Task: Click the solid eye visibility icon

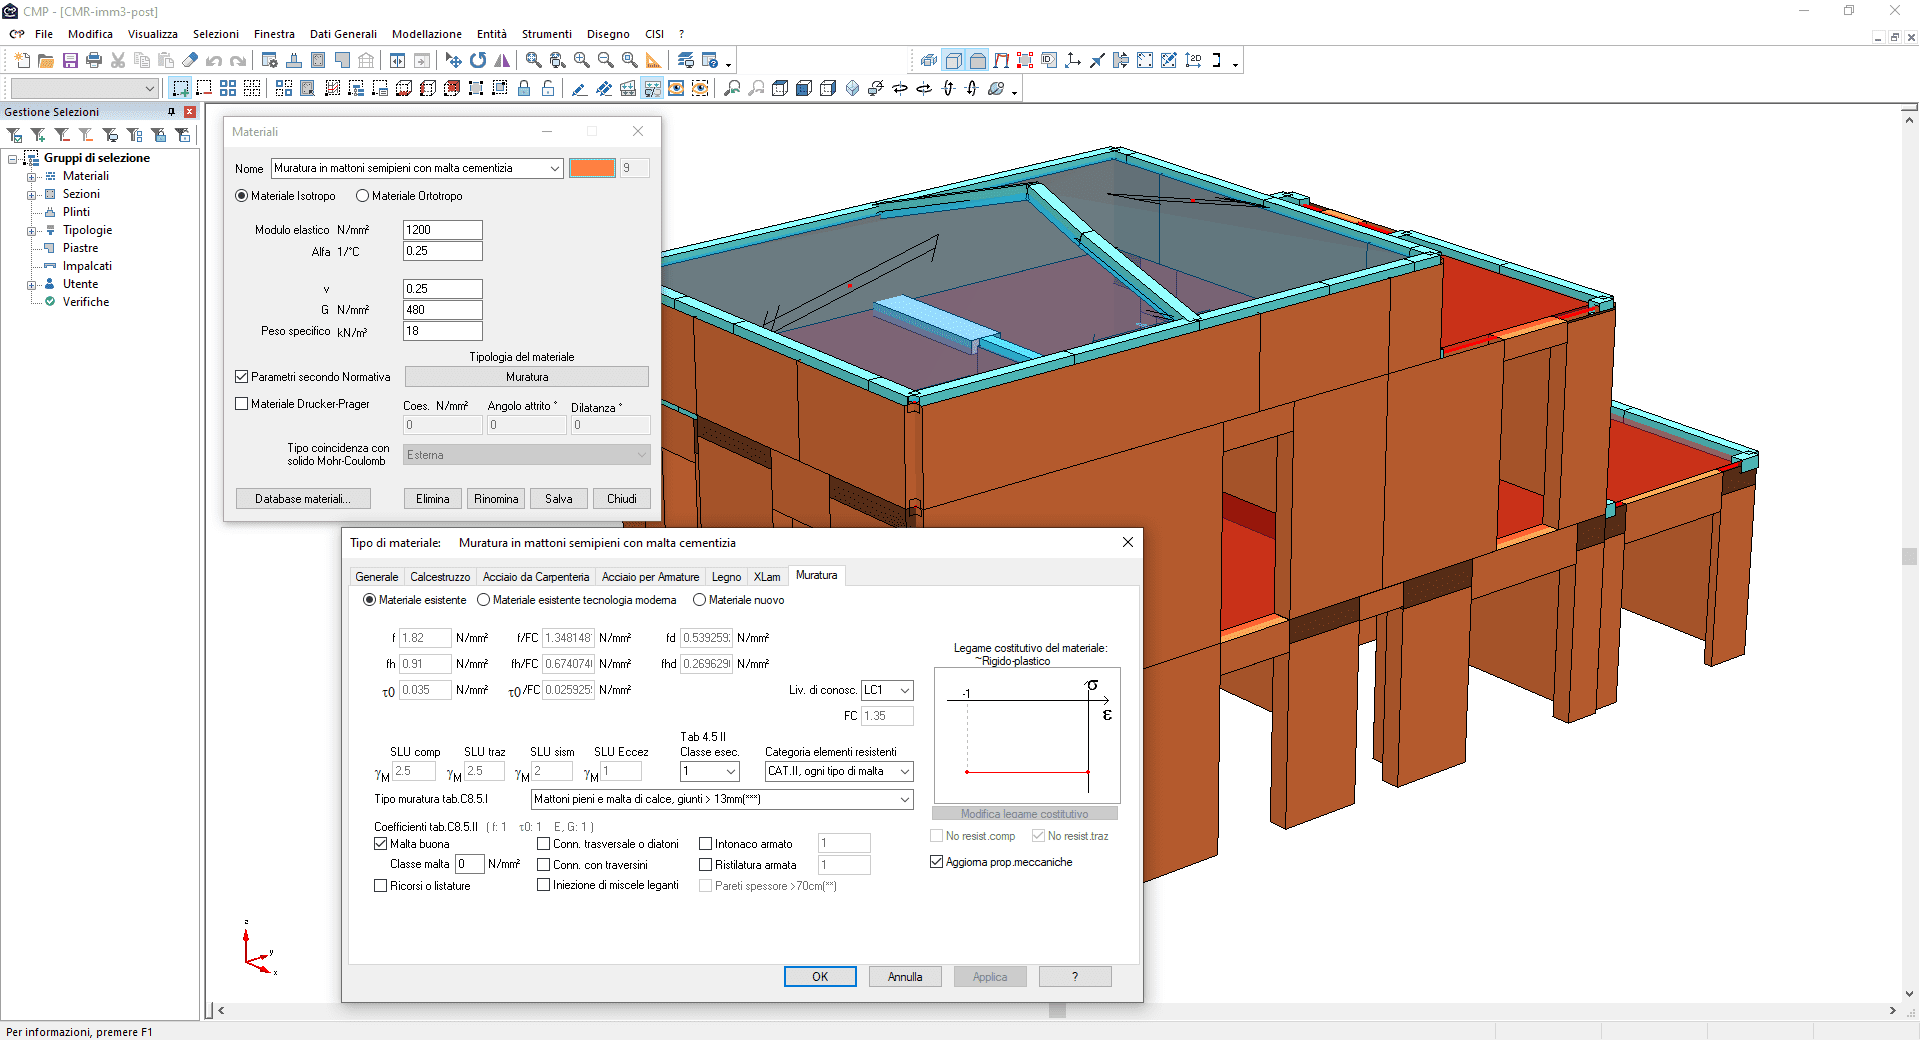Action: [x=676, y=89]
